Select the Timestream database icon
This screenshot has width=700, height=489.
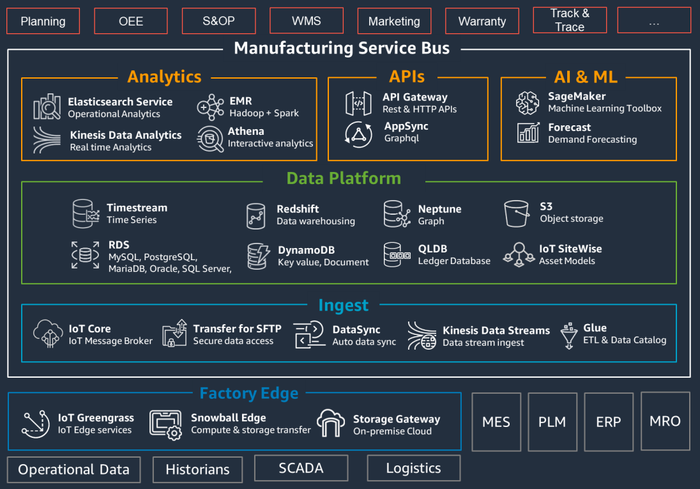coord(86,214)
